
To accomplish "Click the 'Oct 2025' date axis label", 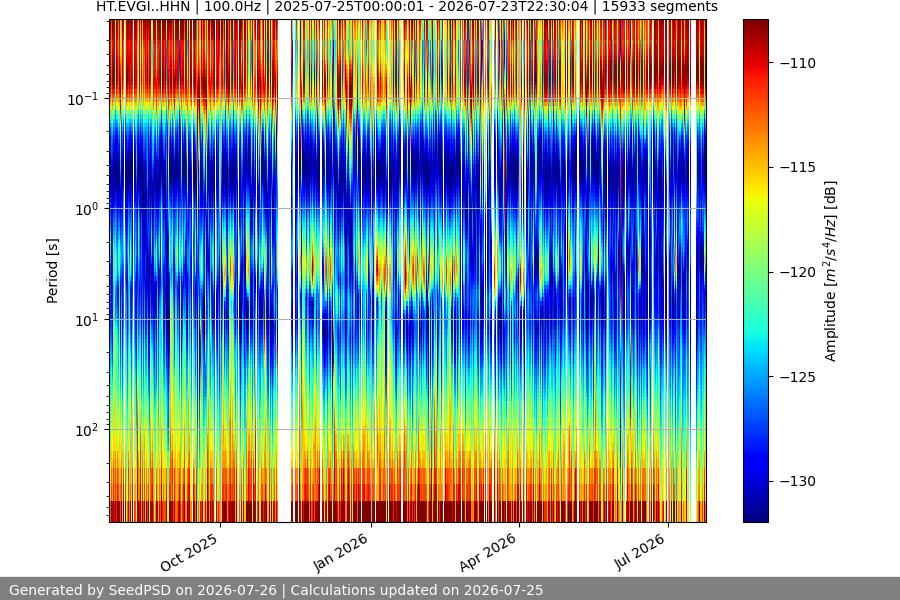I will [189, 552].
